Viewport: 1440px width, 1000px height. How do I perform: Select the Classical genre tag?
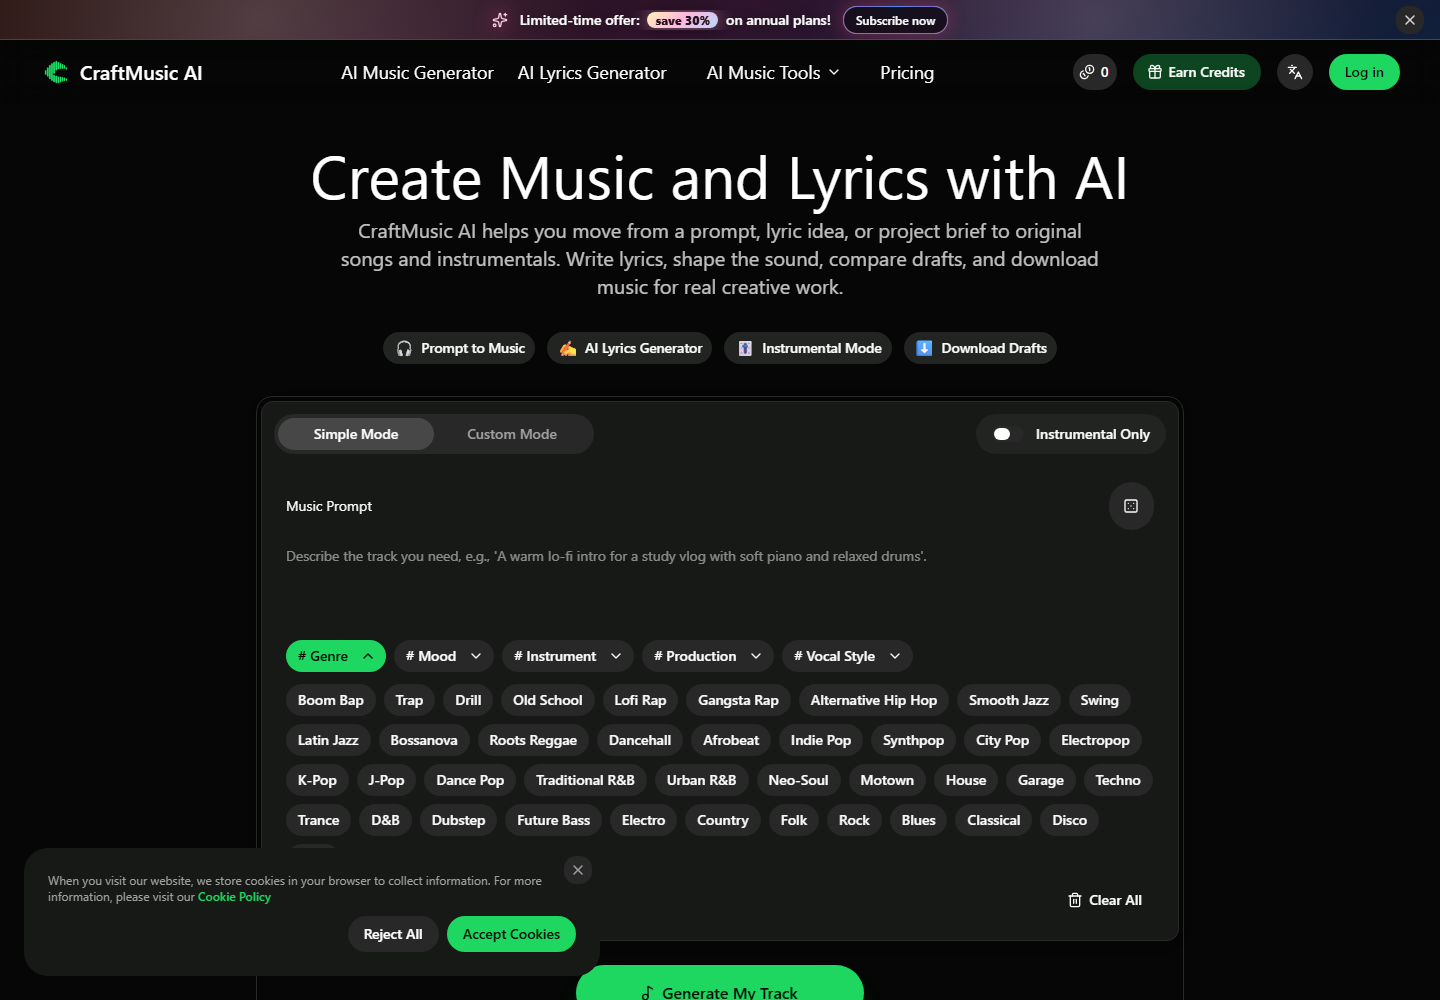point(994,820)
